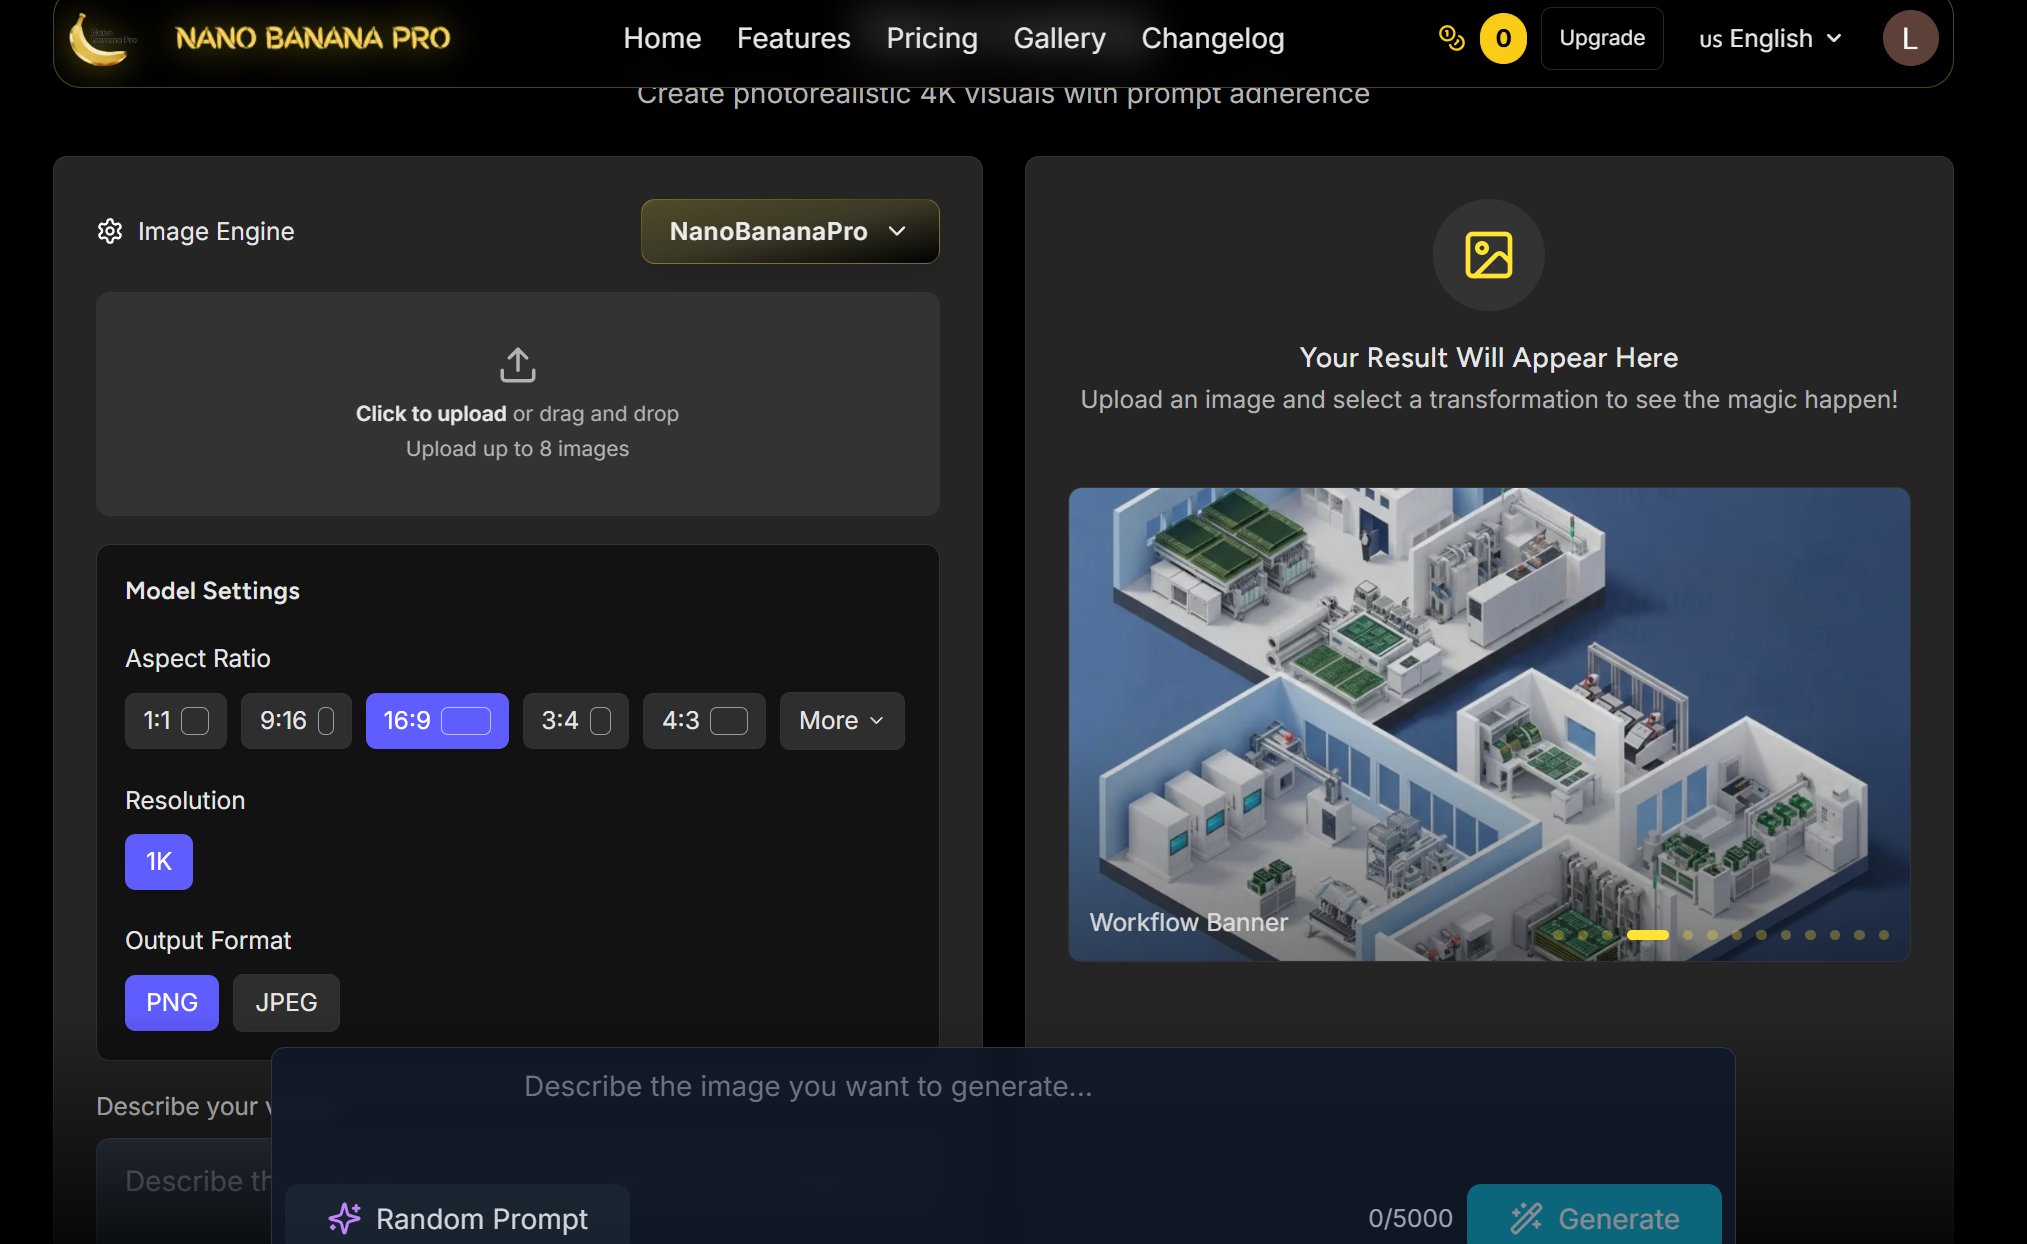This screenshot has height=1244, width=2027.
Task: Open the NanoBananaPro engine dropdown
Action: point(789,231)
